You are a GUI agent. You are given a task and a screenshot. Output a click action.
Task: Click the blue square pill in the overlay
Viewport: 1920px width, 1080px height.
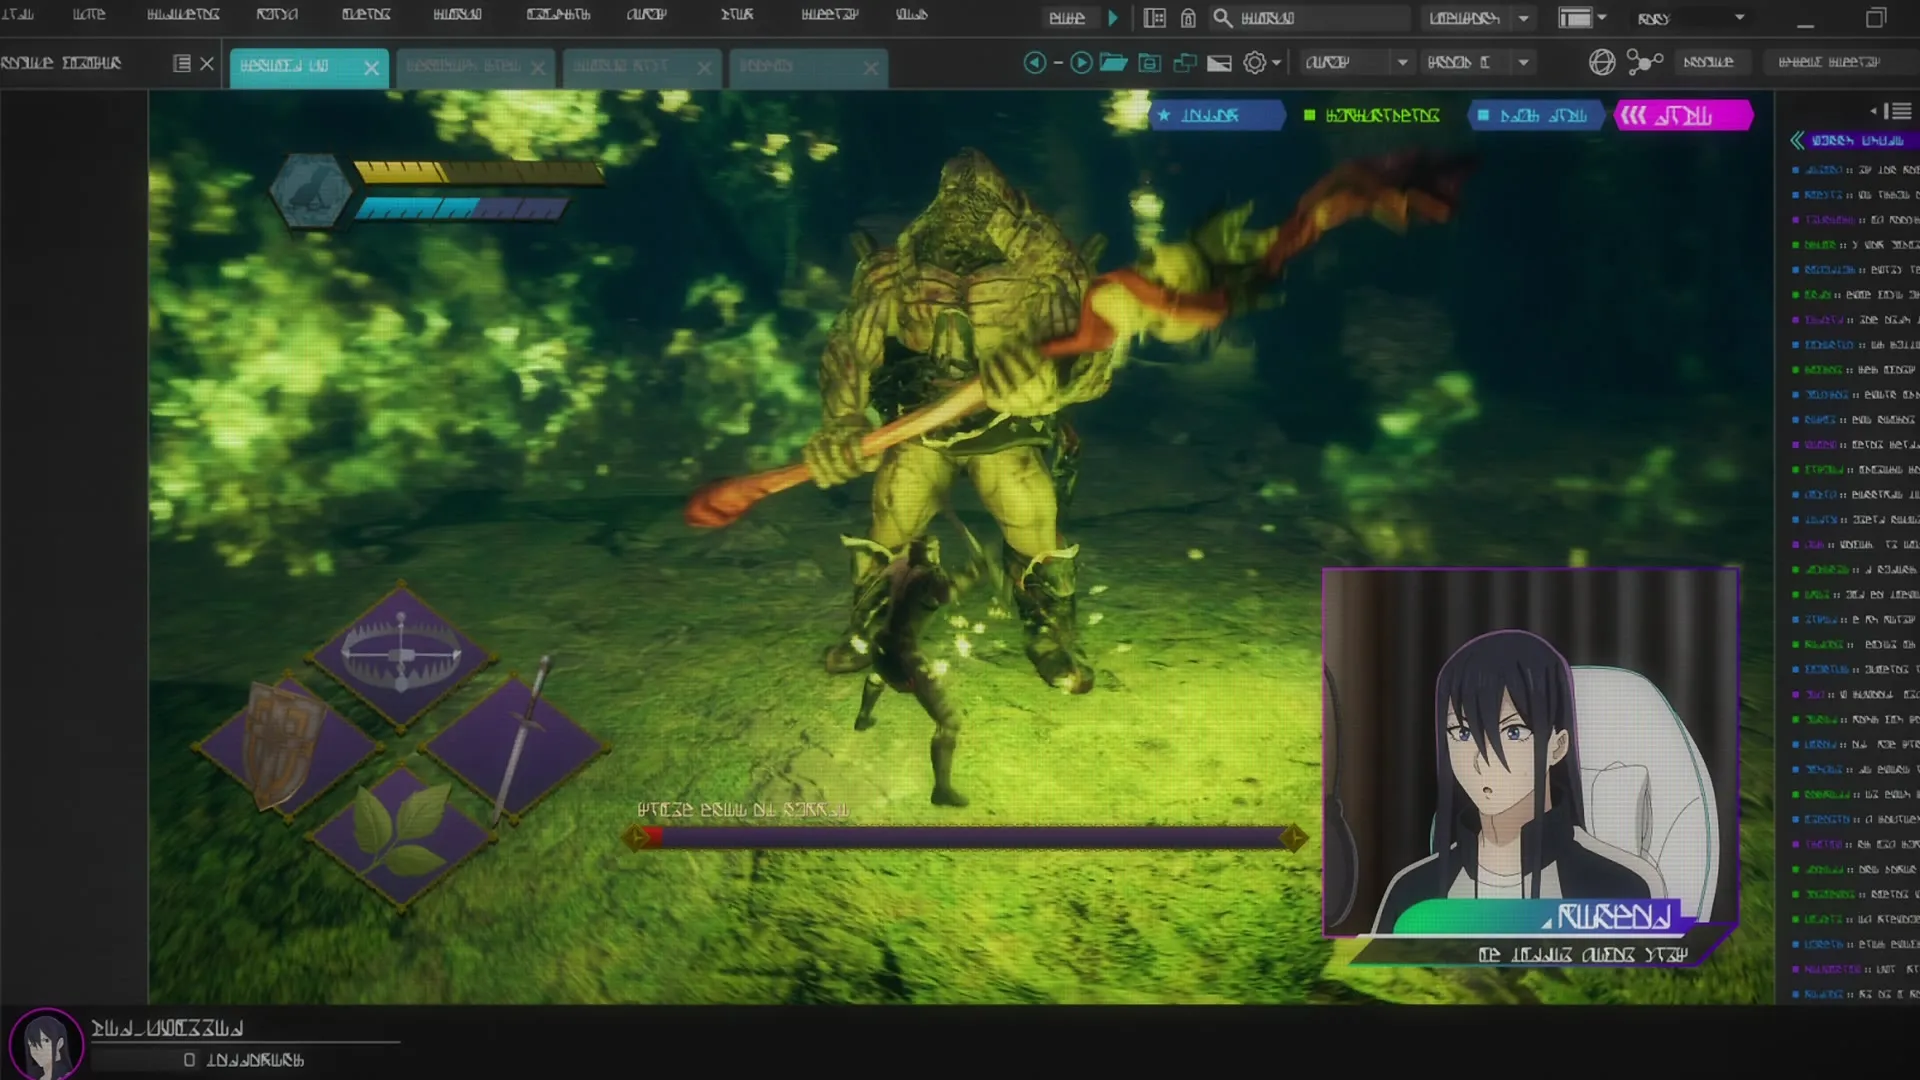click(x=1538, y=115)
